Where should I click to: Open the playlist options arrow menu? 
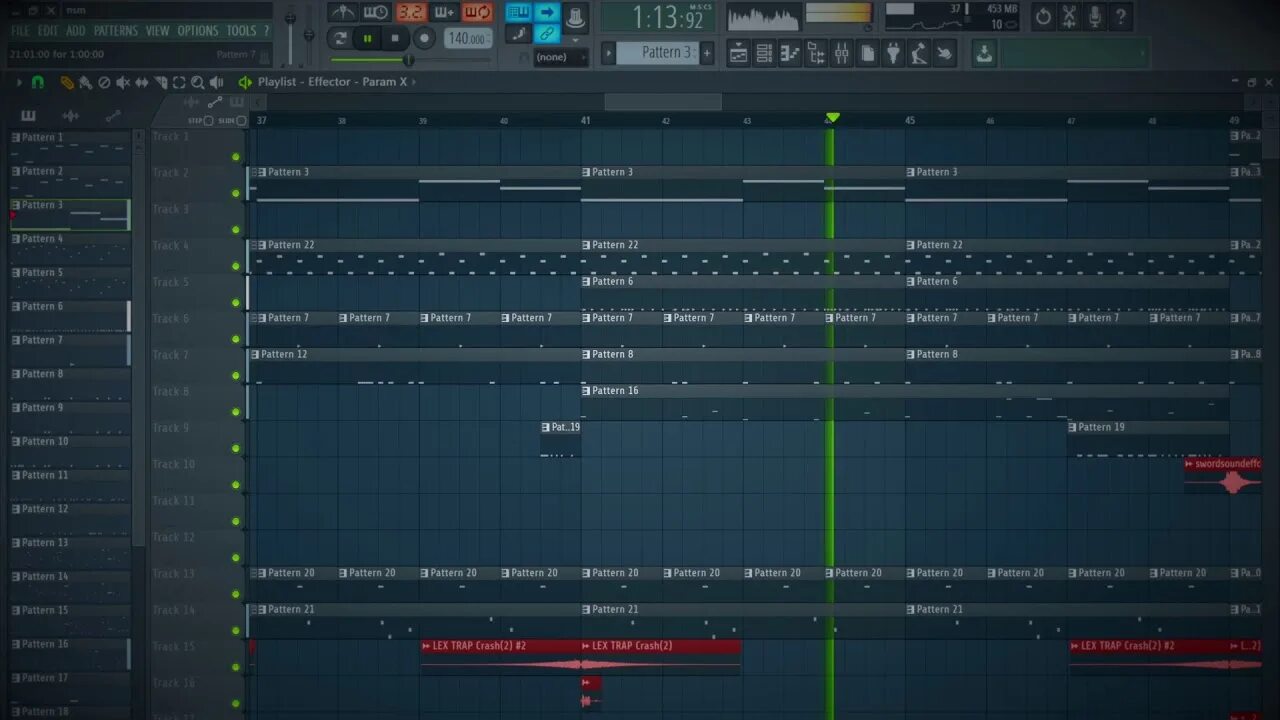coord(18,82)
